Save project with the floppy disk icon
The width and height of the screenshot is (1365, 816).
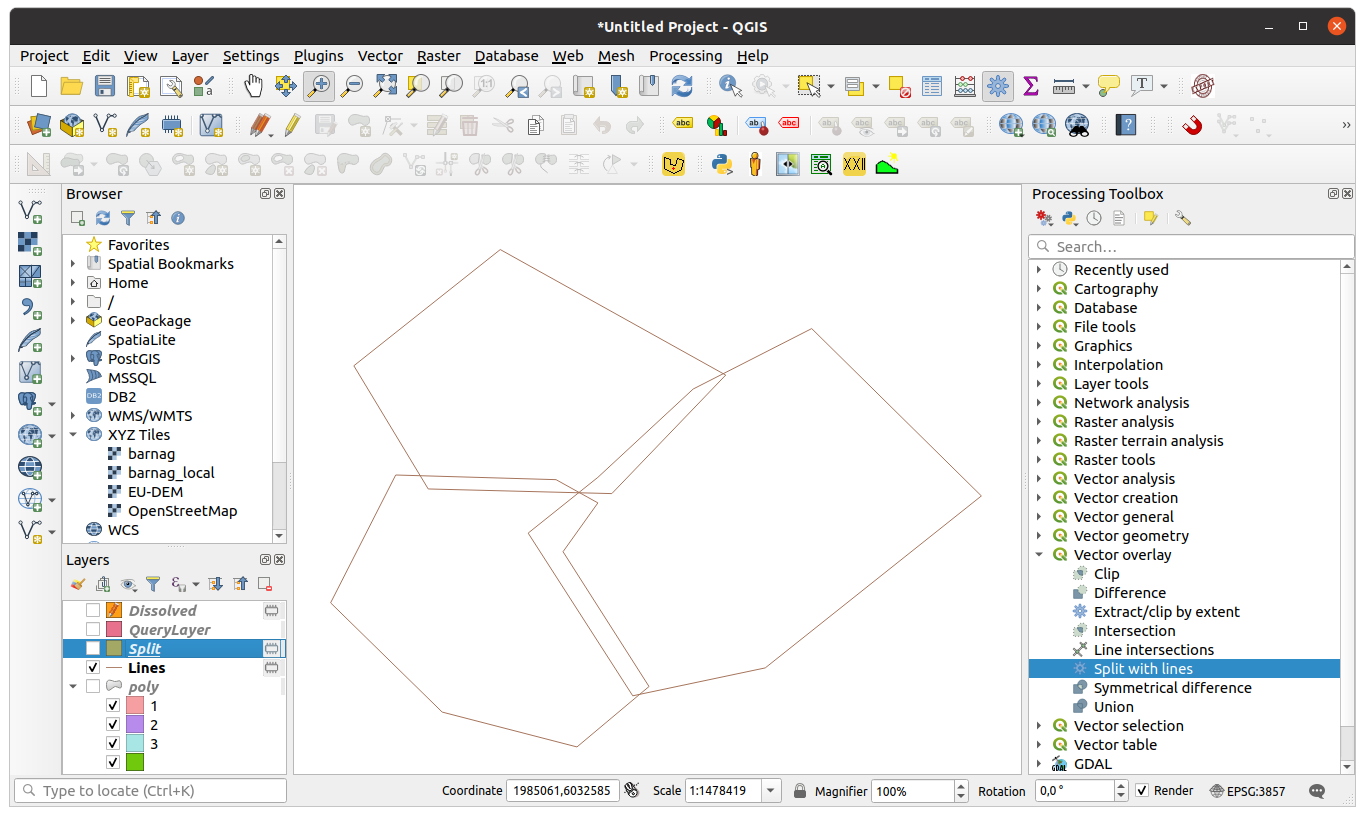pos(104,86)
